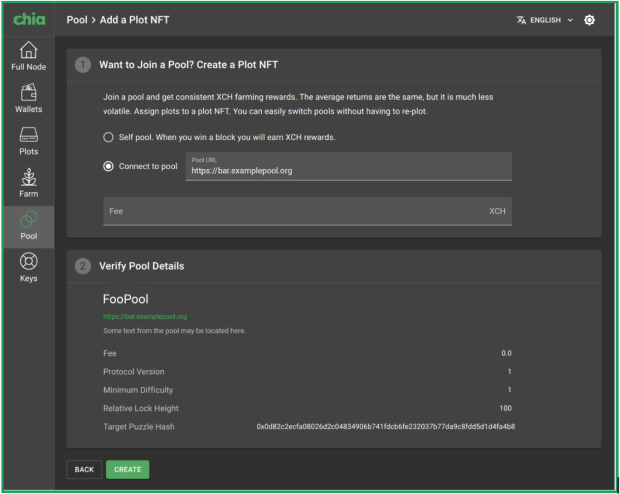
Task: Open the bar.examplepool.org pool link
Action: [145, 316]
